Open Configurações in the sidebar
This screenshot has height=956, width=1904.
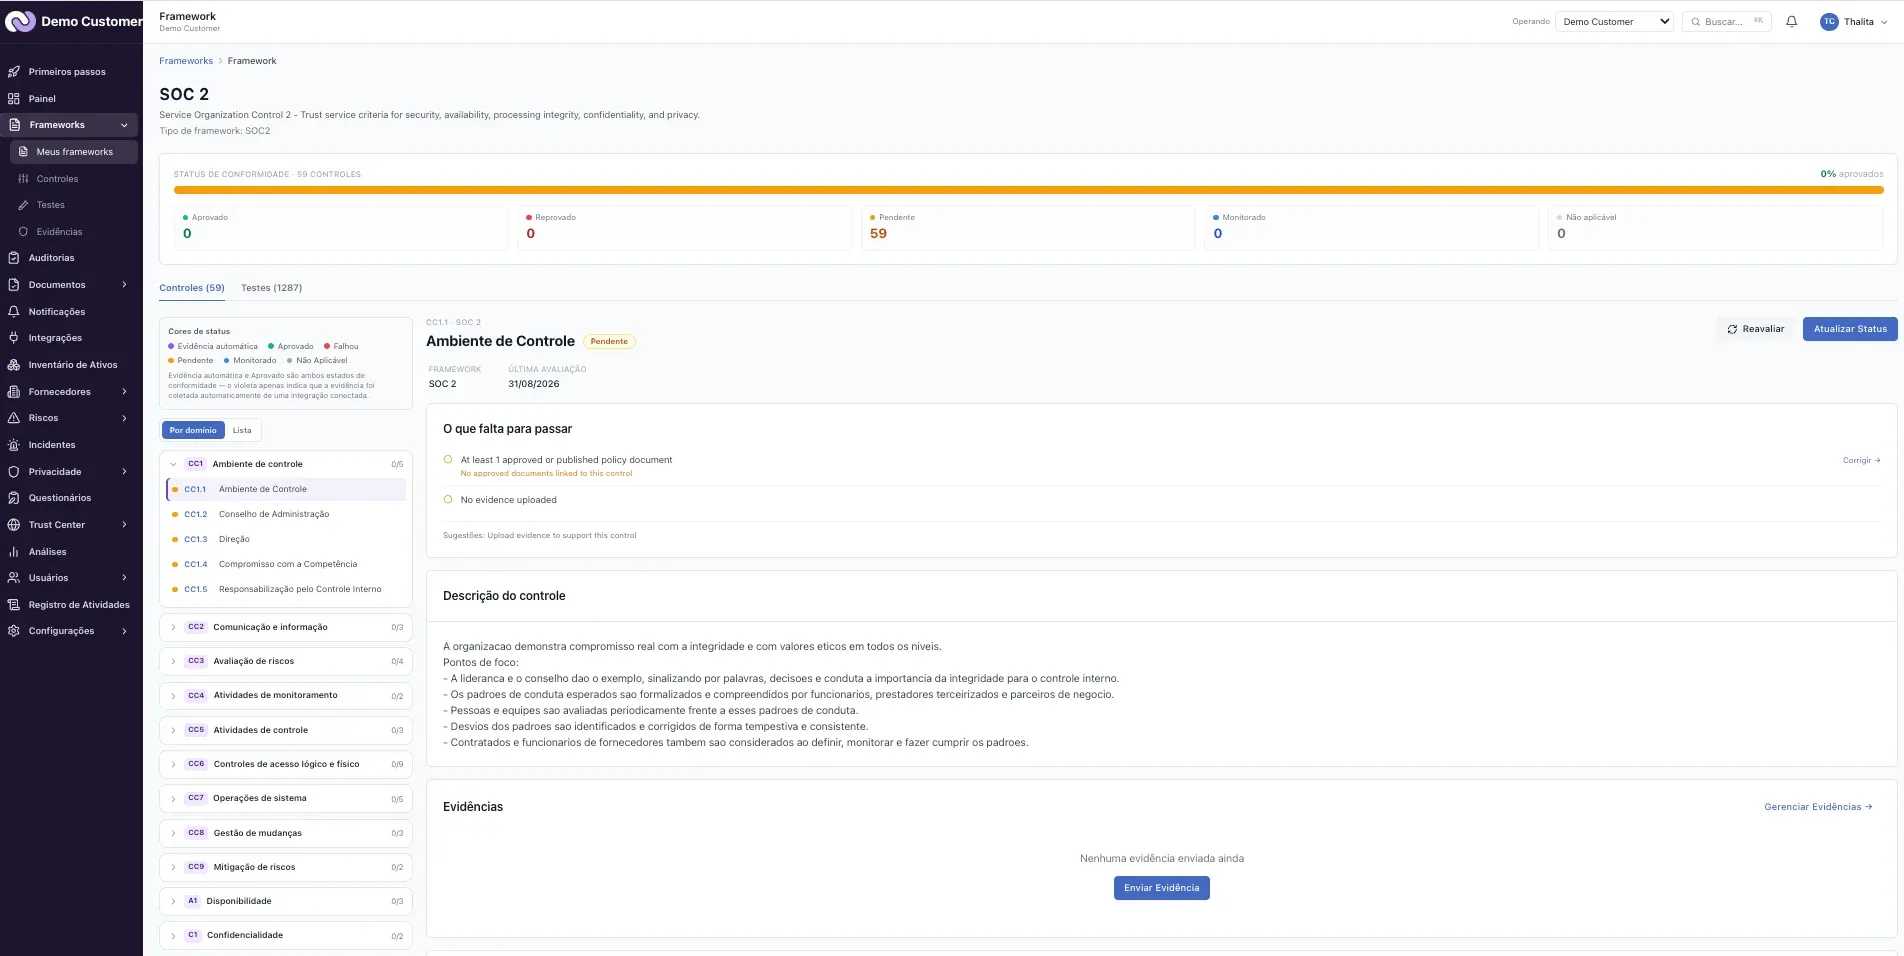pos(70,631)
